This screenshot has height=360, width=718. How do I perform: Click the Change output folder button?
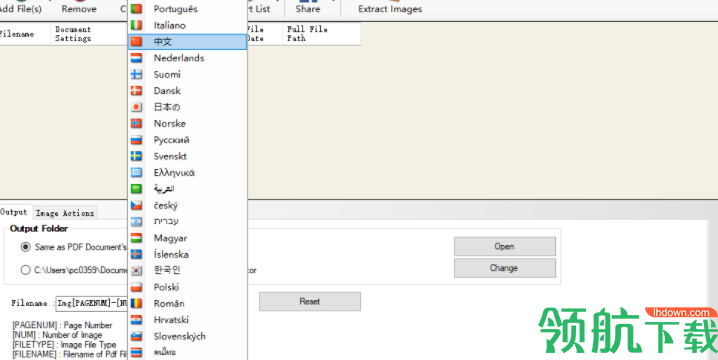(505, 268)
